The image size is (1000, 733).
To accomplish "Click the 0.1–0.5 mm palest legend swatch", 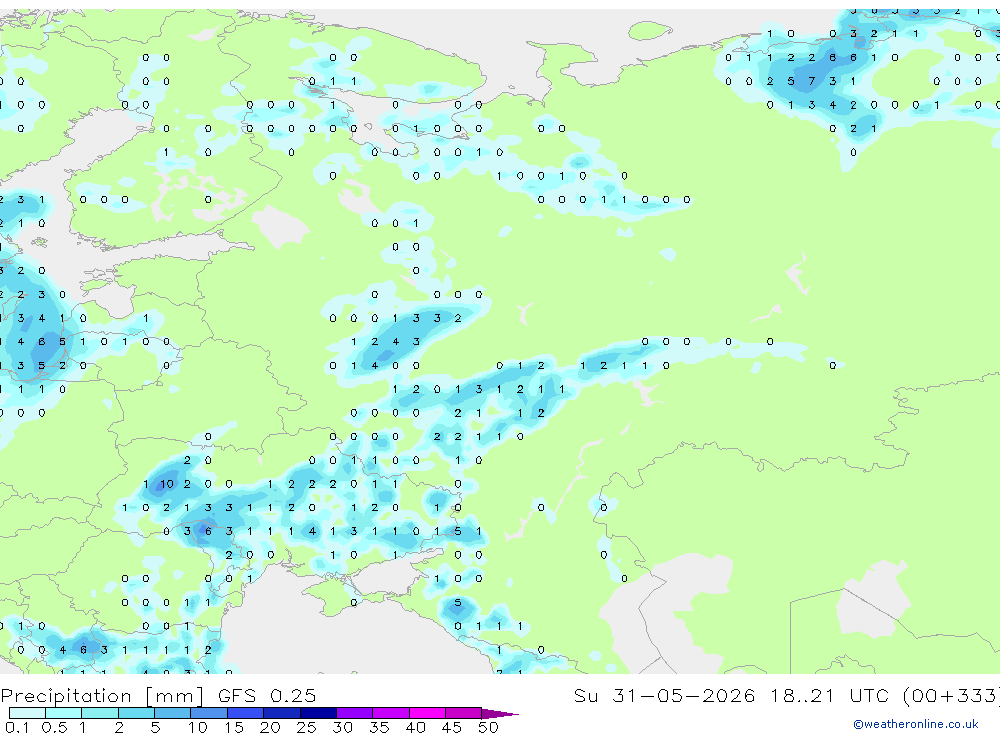I will pyautogui.click(x=27, y=713).
